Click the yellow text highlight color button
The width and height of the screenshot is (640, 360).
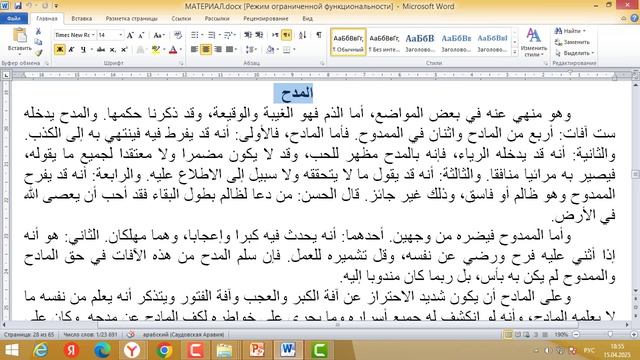tap(155, 50)
